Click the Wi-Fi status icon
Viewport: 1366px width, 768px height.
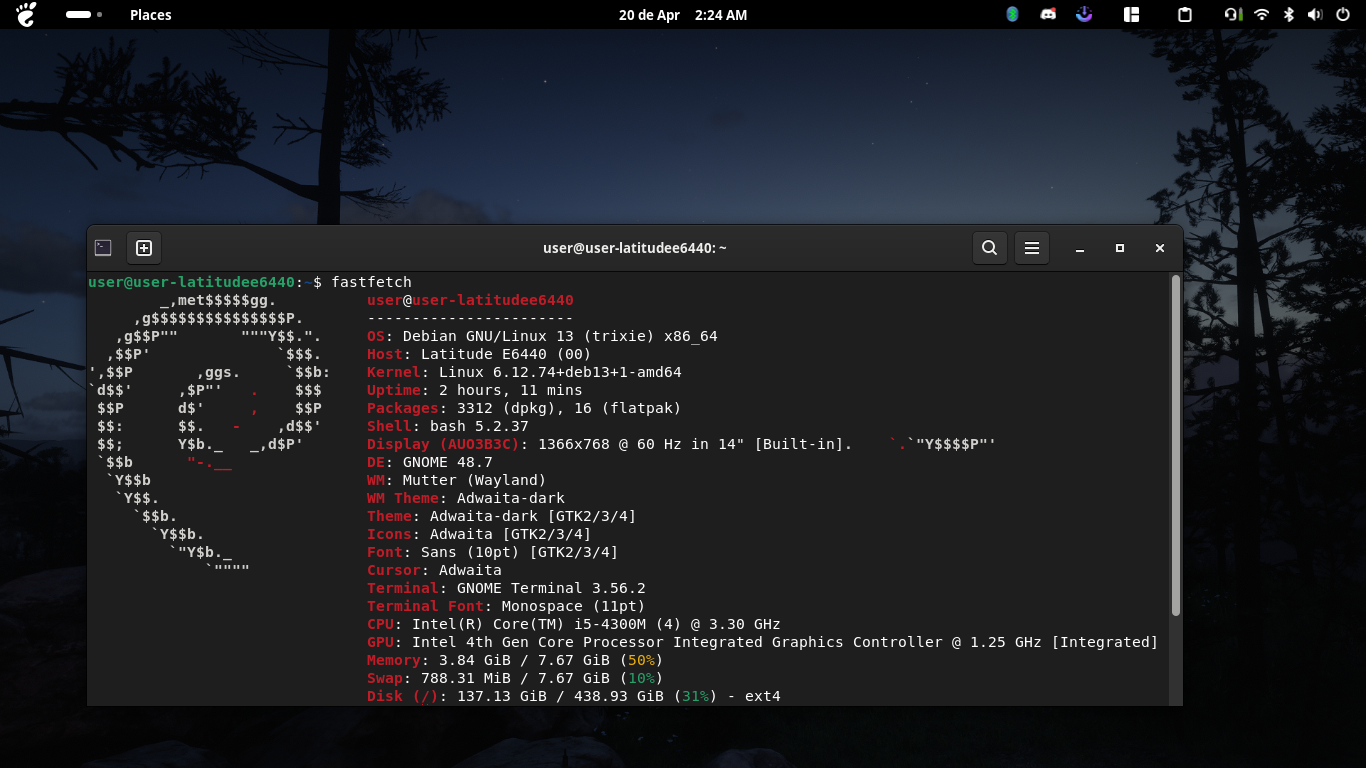(x=1262, y=15)
